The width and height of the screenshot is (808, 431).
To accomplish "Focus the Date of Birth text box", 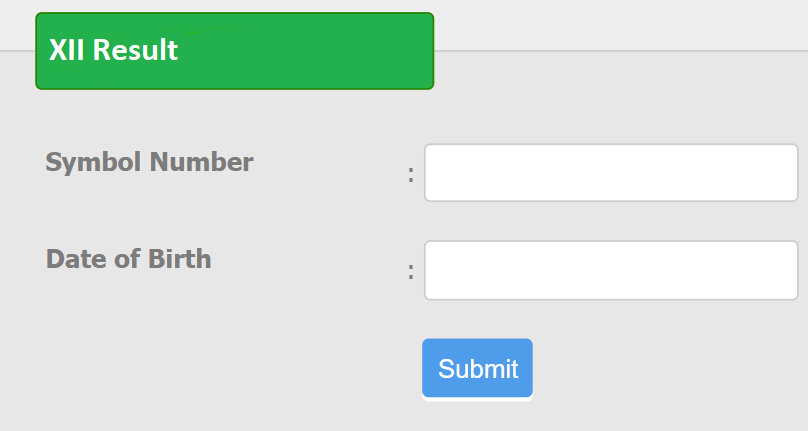I will point(611,270).
